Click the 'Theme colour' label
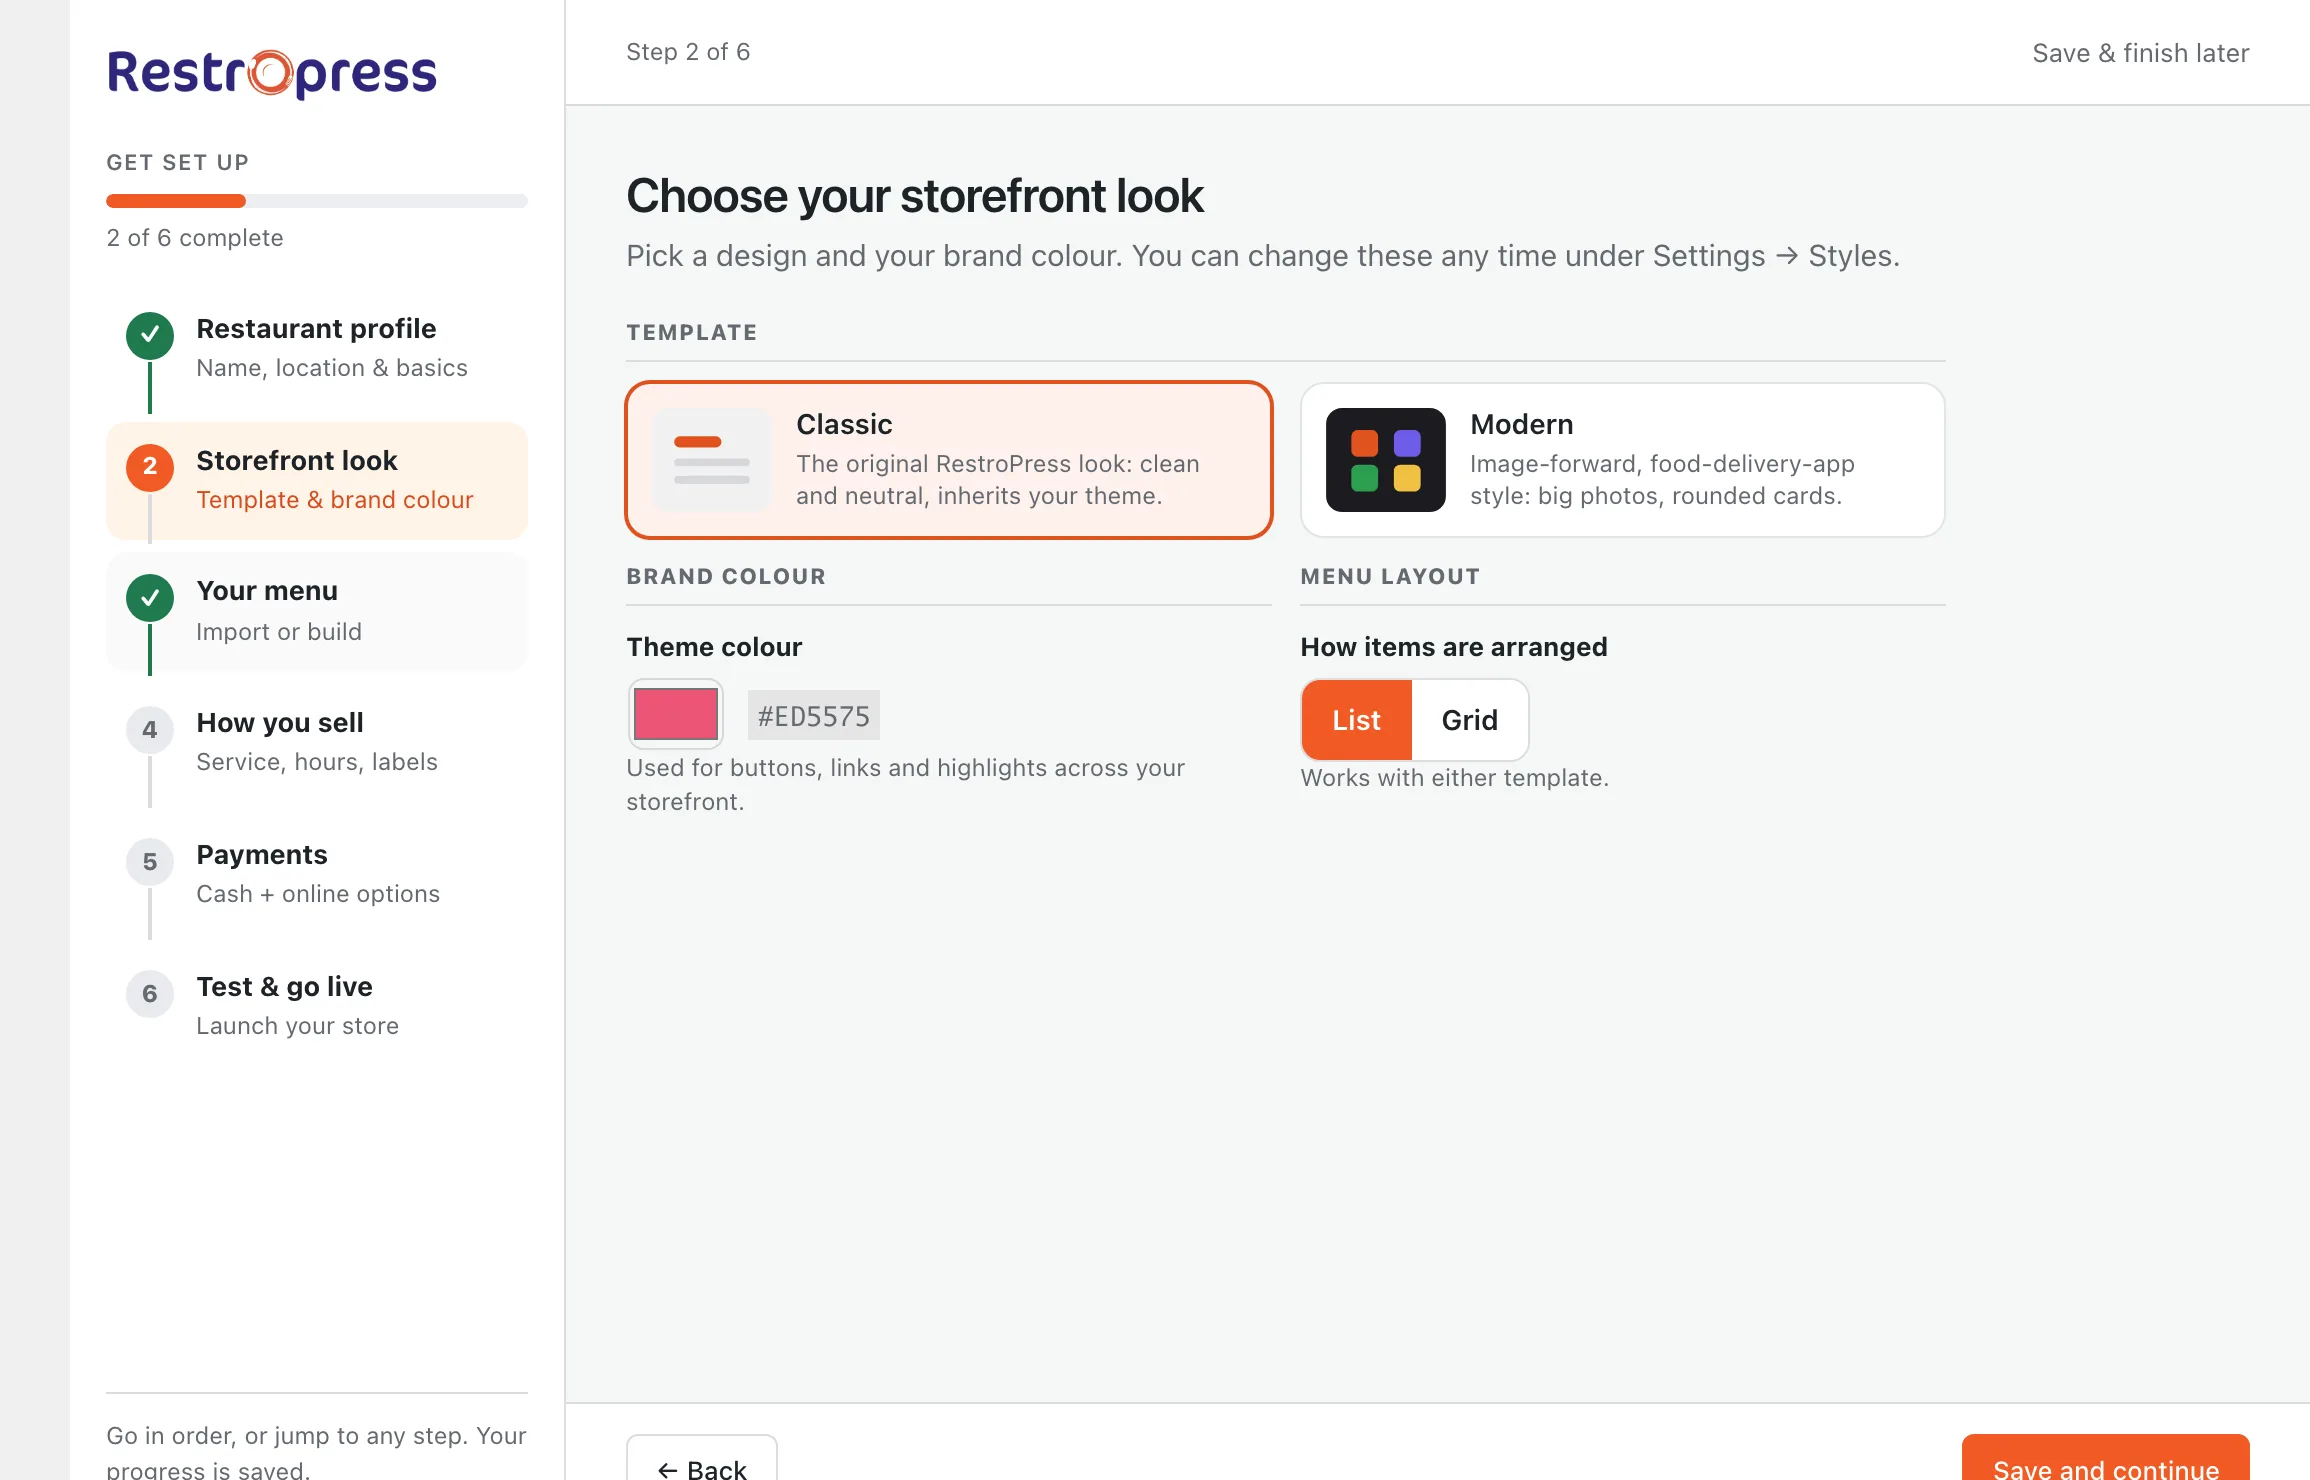 [x=714, y=647]
